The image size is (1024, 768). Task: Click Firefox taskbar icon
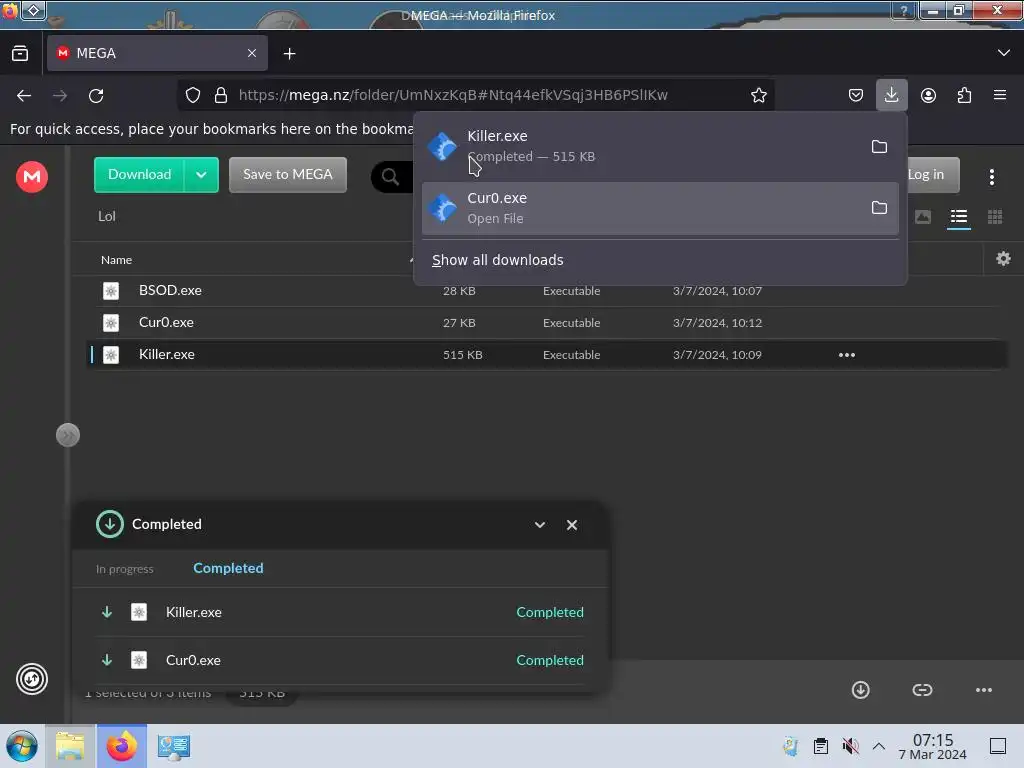122,746
